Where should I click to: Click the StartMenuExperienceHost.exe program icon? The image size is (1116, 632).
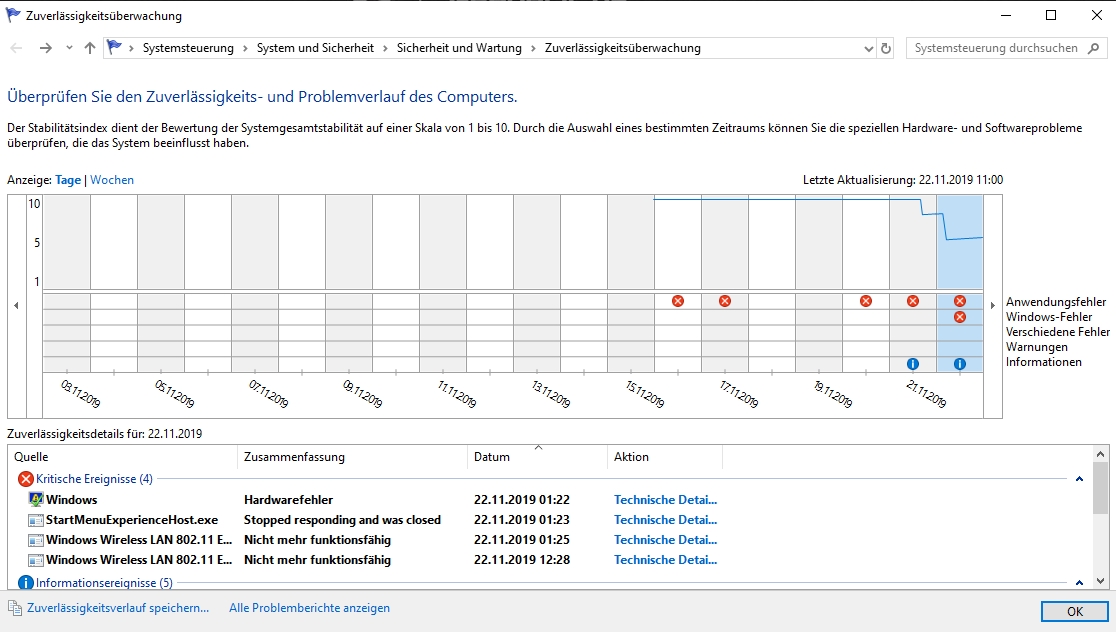coord(36,520)
